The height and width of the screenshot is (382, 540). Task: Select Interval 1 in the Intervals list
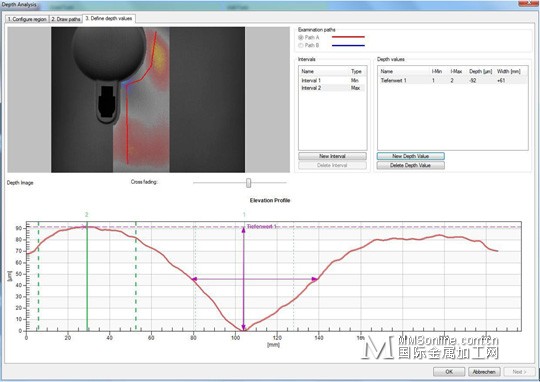click(332, 80)
